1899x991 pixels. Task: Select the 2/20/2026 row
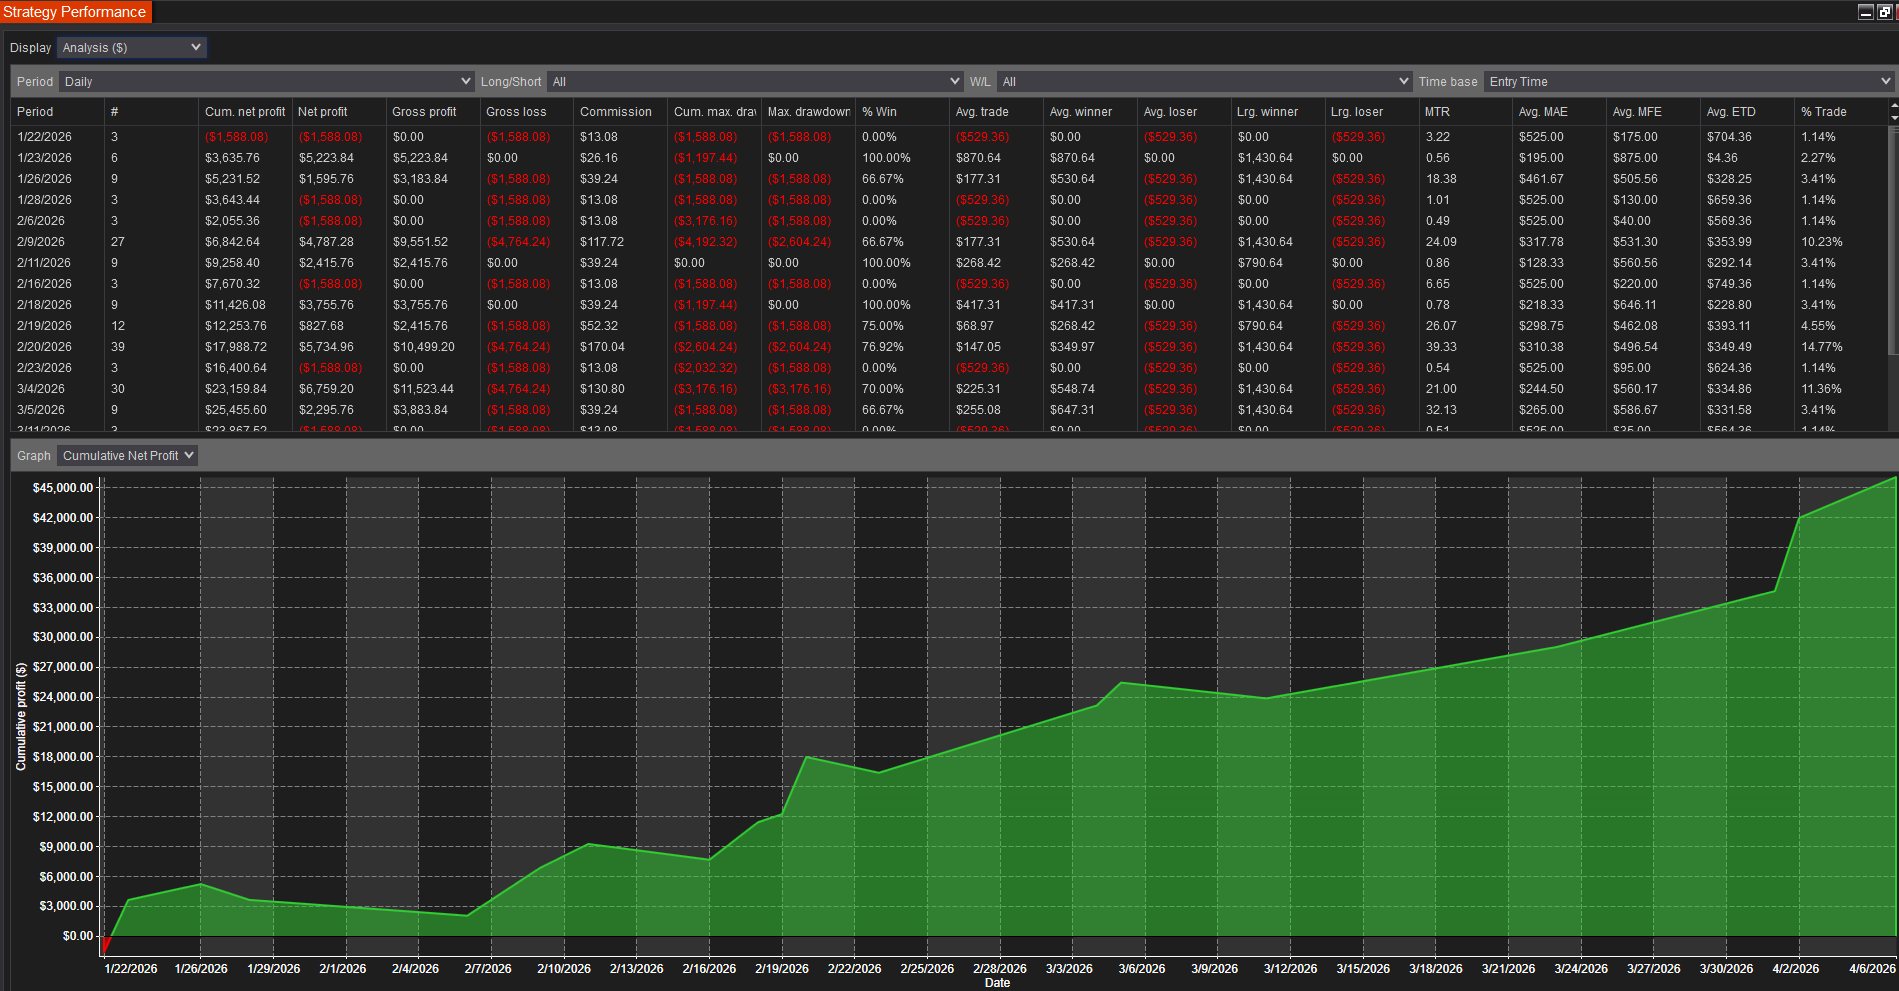click(949, 347)
